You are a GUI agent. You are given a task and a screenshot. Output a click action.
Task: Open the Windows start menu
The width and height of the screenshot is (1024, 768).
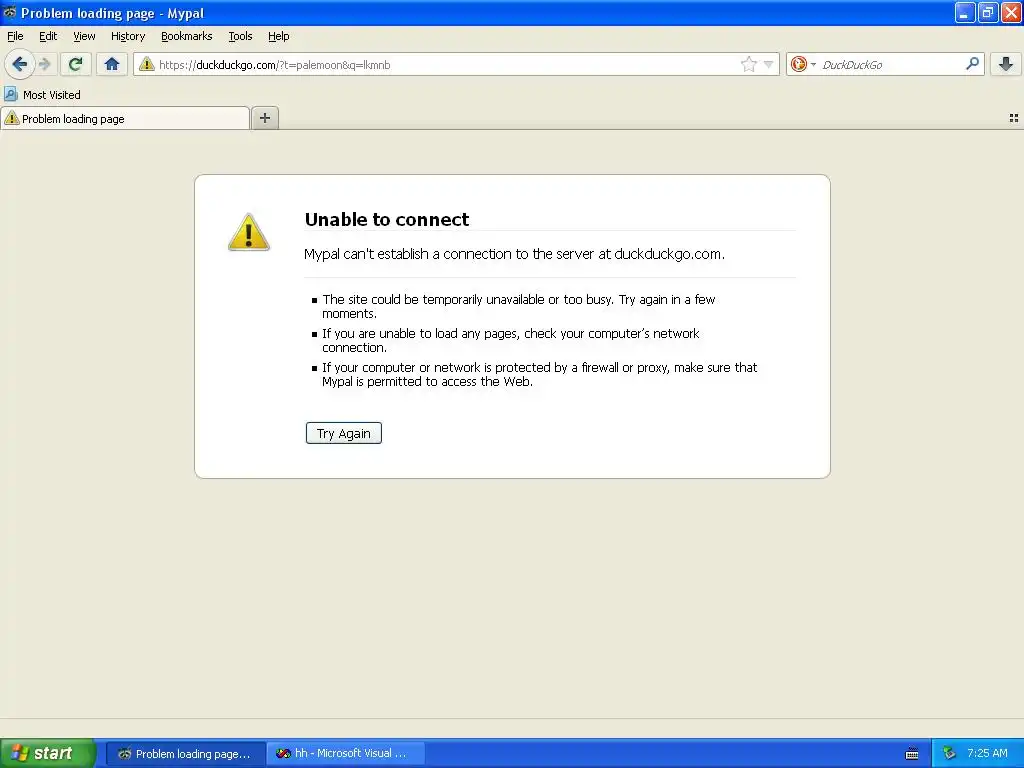[48, 753]
